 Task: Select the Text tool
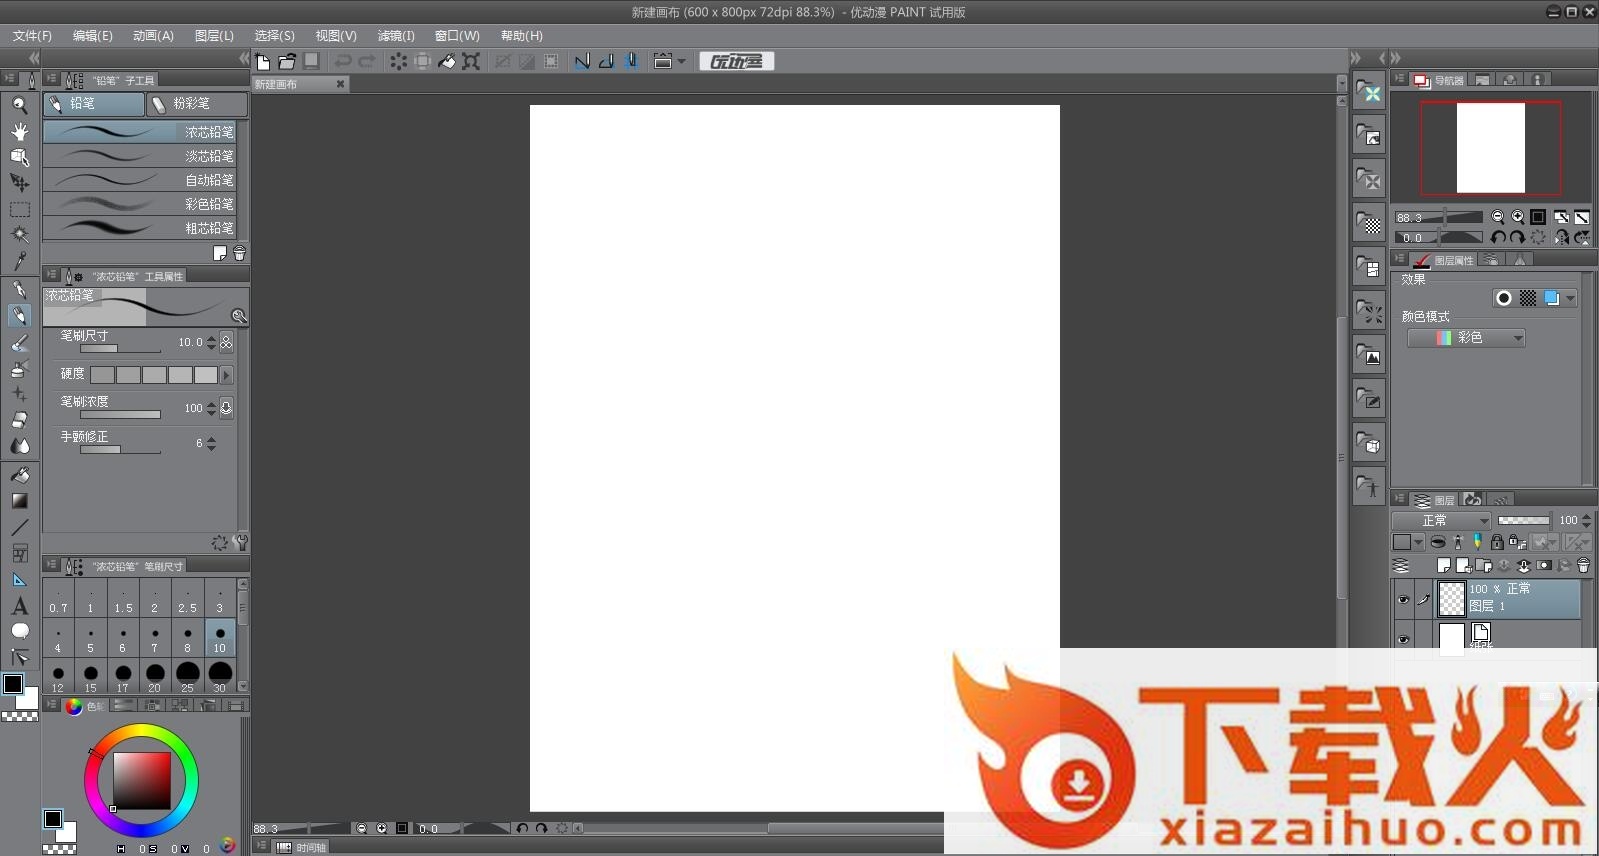click(19, 605)
